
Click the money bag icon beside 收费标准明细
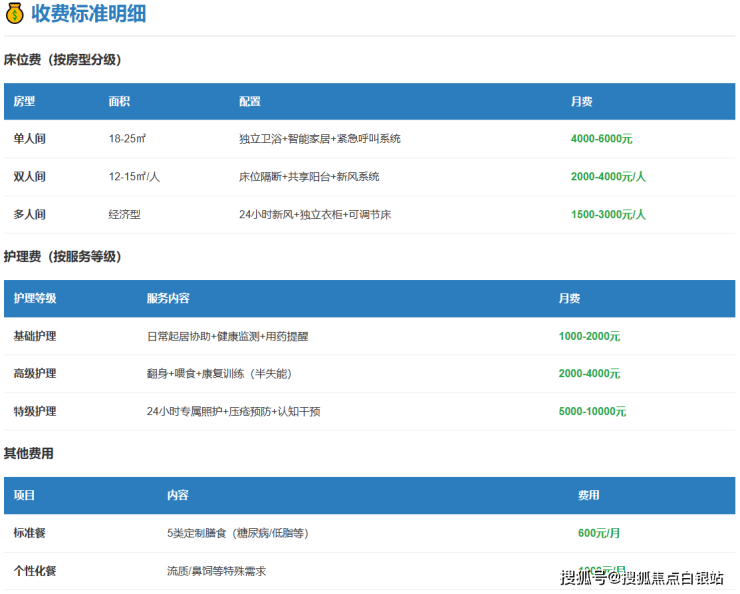[x=15, y=15]
